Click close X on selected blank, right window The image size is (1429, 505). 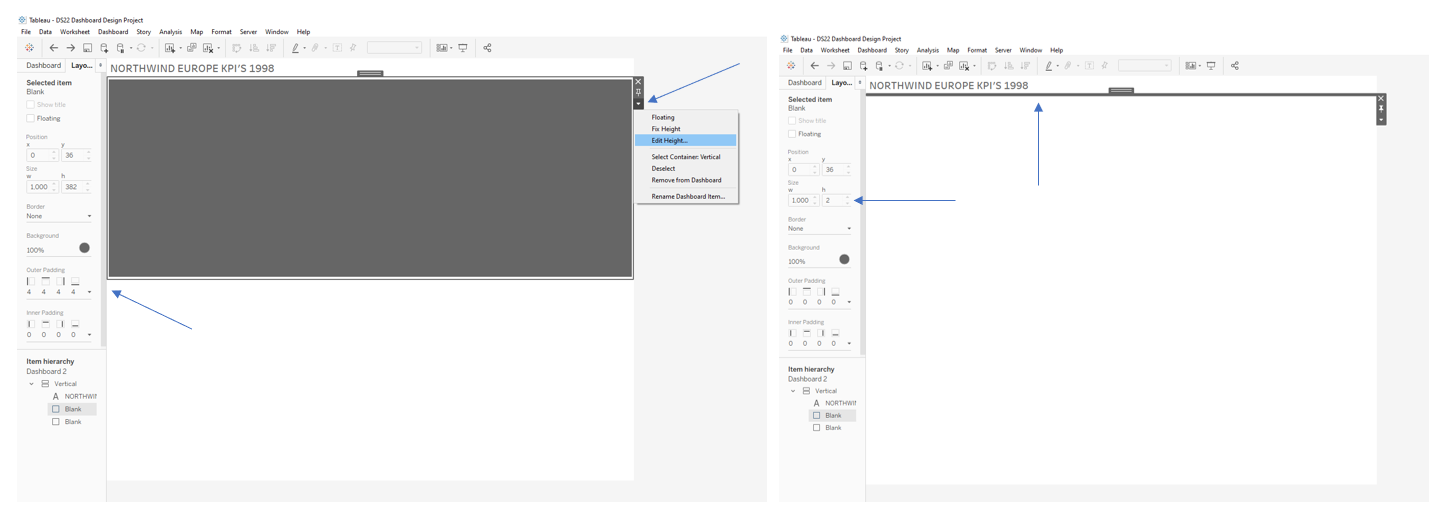click(1381, 99)
